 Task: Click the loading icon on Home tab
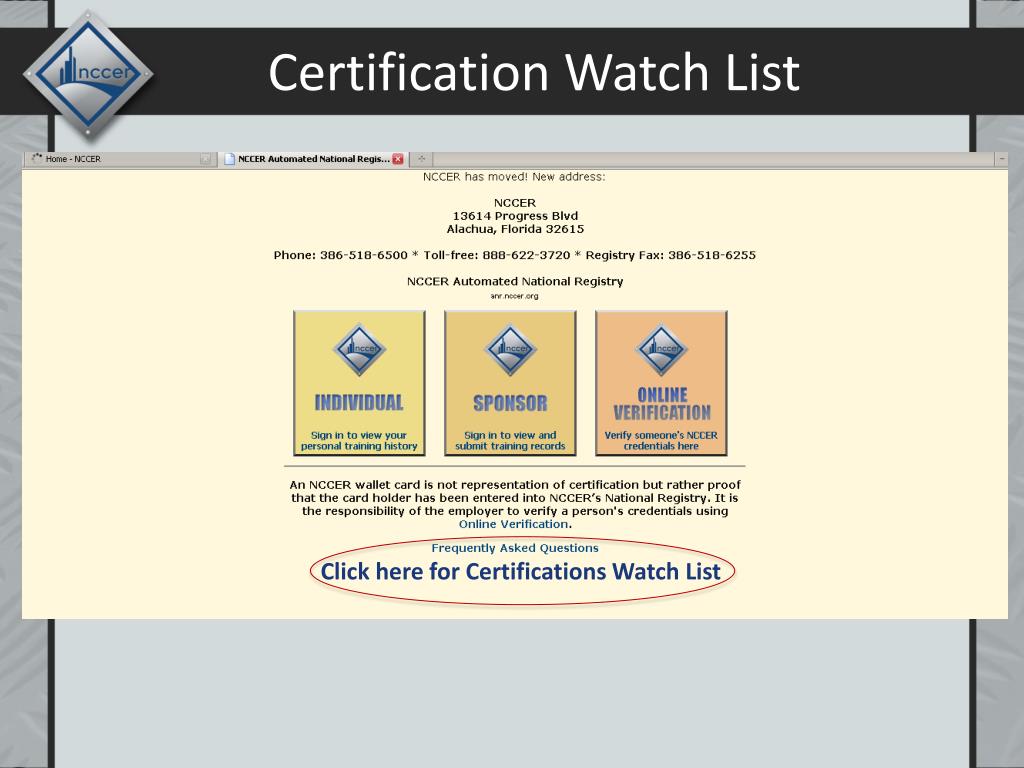pyautogui.click(x=37, y=158)
